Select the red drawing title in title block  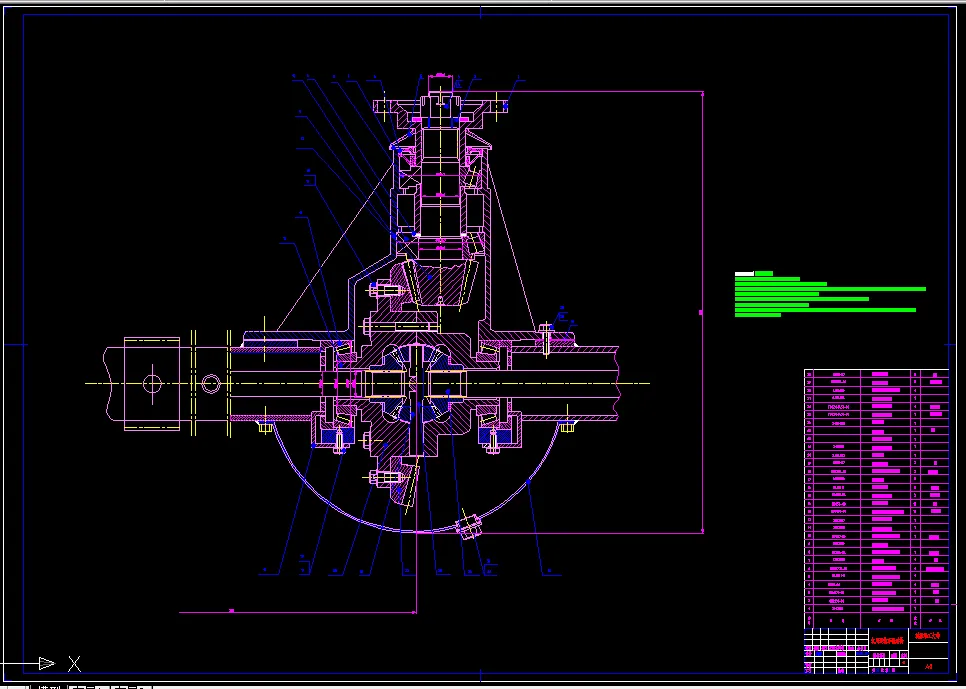[888, 640]
